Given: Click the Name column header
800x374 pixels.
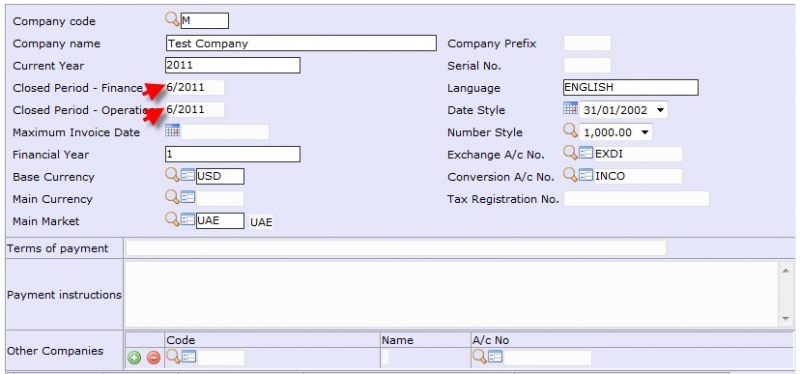Looking at the screenshot, I should [397, 340].
